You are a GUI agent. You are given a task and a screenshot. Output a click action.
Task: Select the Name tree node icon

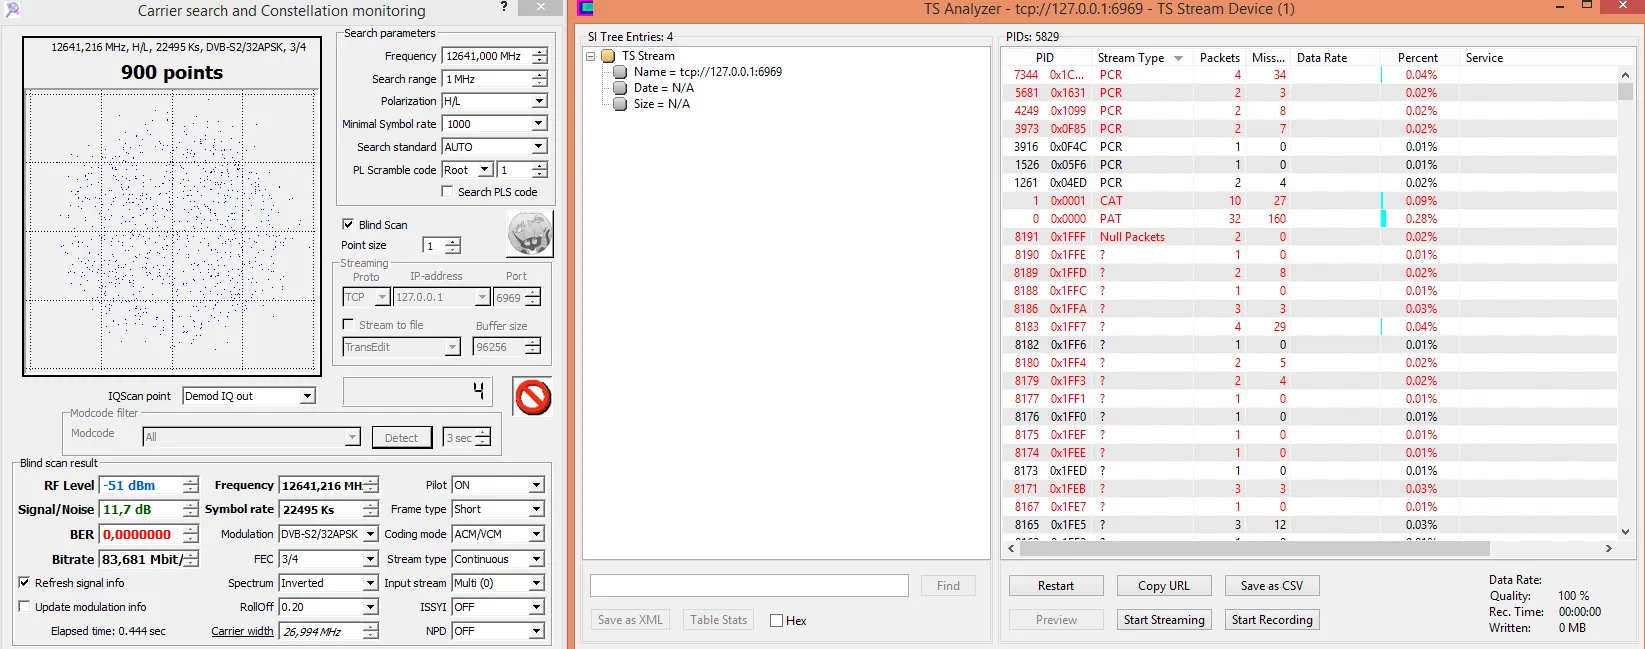tap(620, 72)
